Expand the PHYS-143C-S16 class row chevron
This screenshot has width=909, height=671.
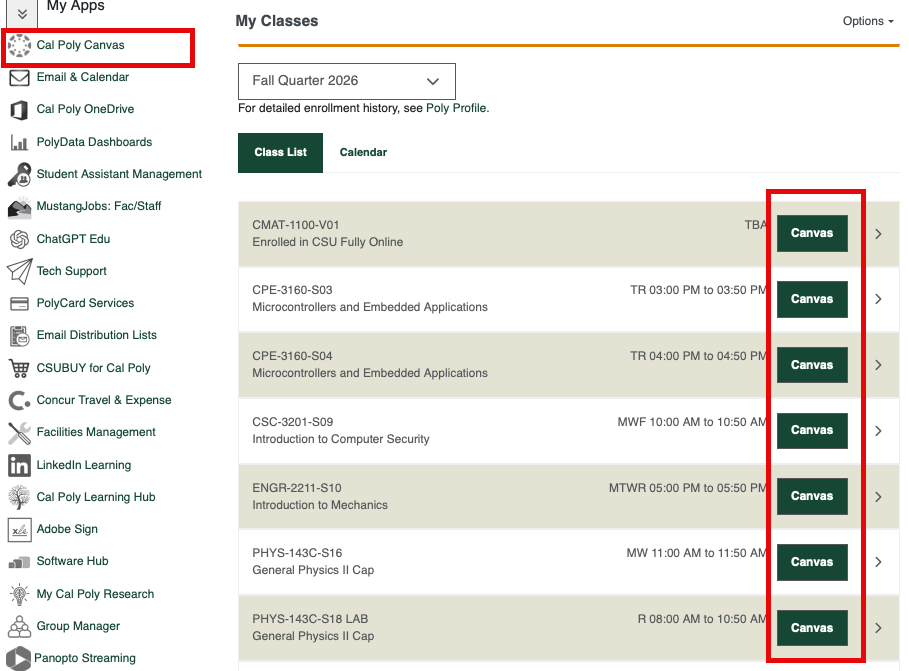(x=878, y=562)
